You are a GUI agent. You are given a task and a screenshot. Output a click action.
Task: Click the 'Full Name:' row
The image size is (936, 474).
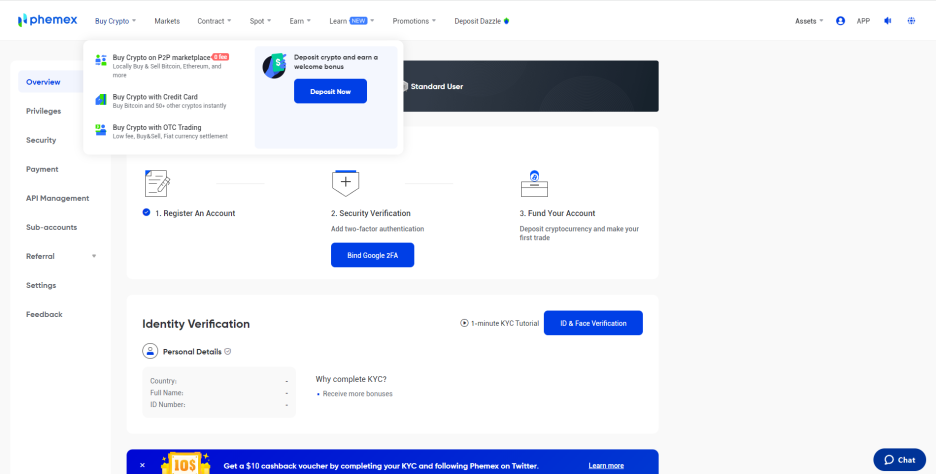point(219,393)
